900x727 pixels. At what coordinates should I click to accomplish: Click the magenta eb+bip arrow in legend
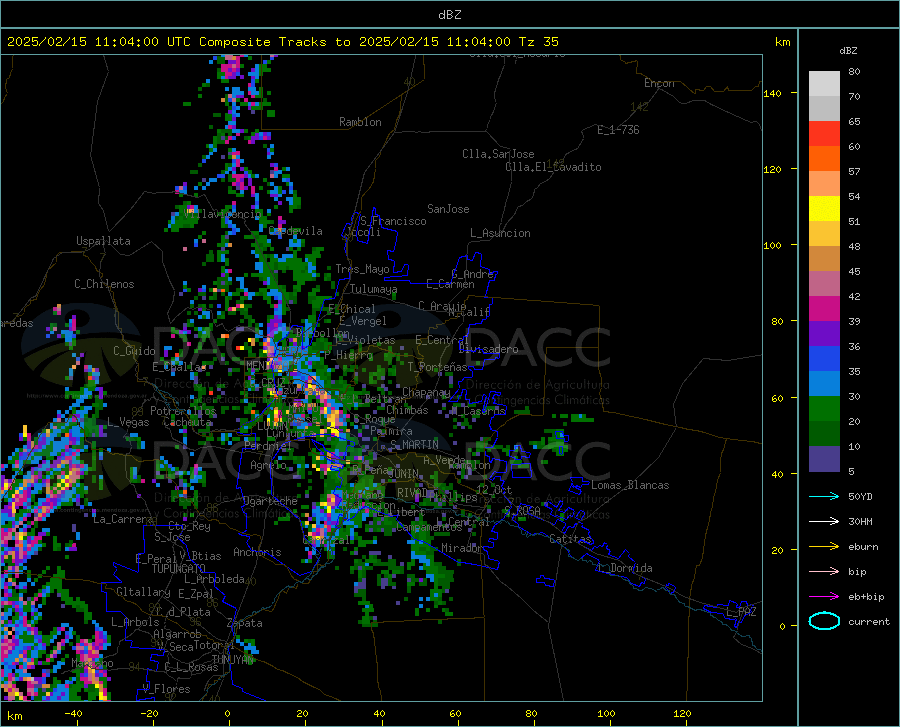tap(824, 597)
